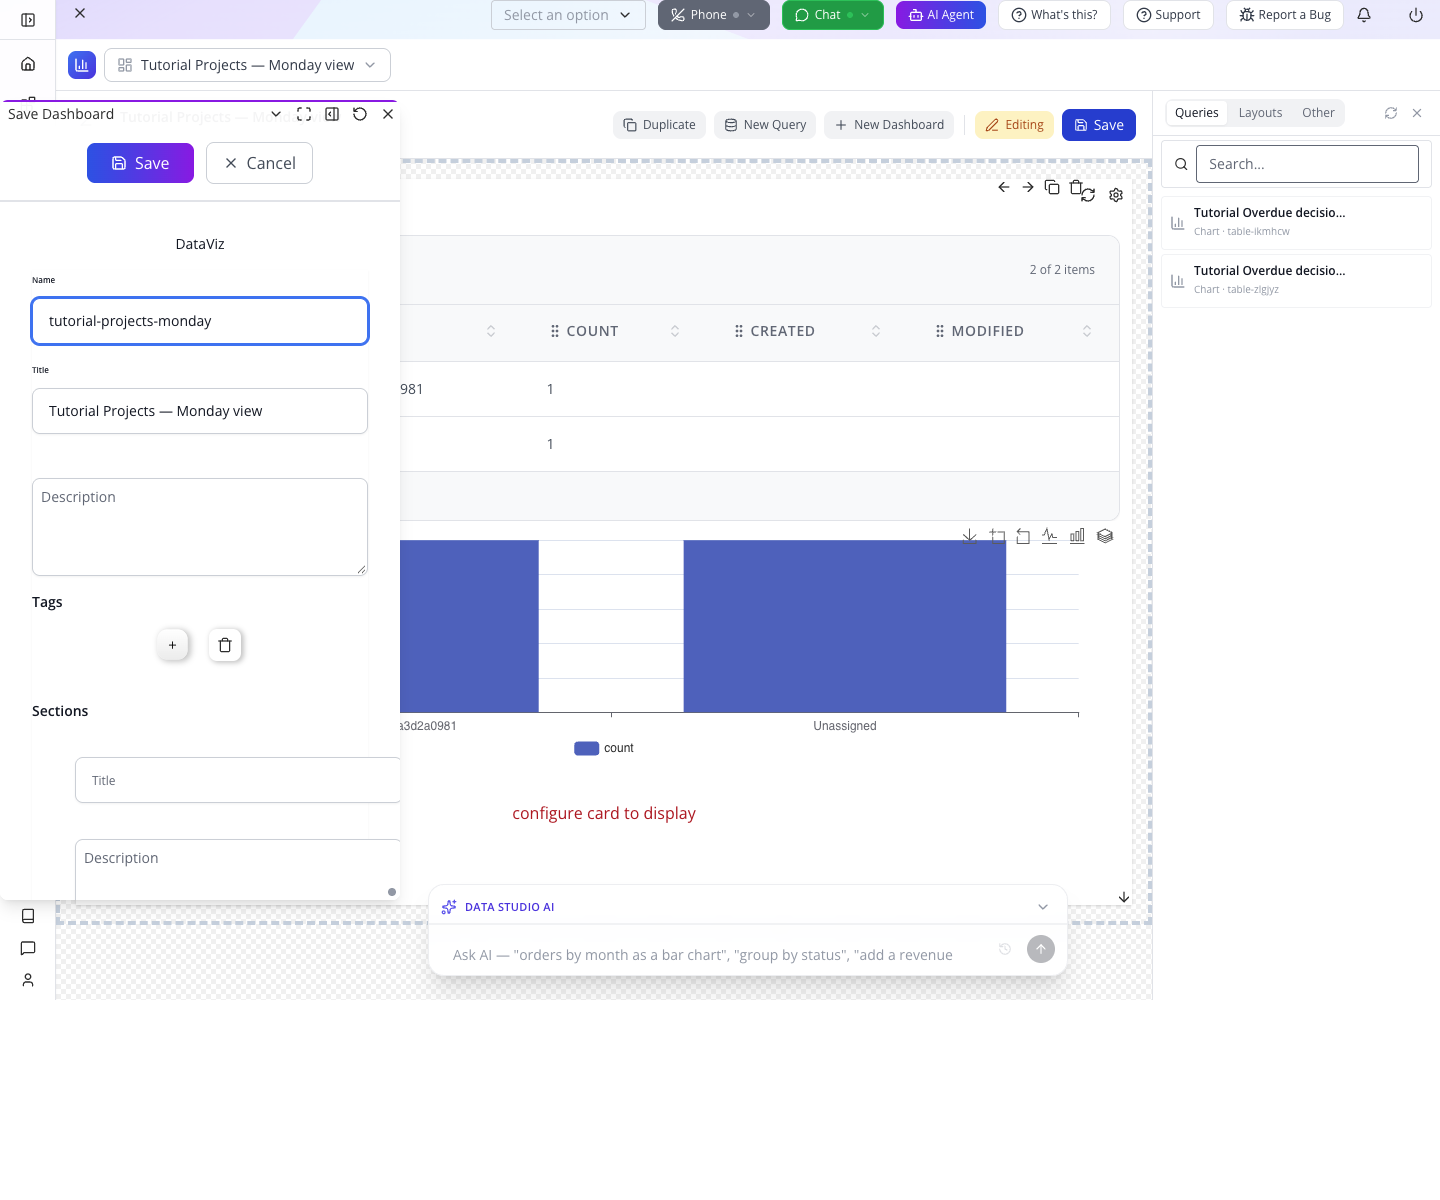Click the power icon in the top bar

[x=1416, y=15]
